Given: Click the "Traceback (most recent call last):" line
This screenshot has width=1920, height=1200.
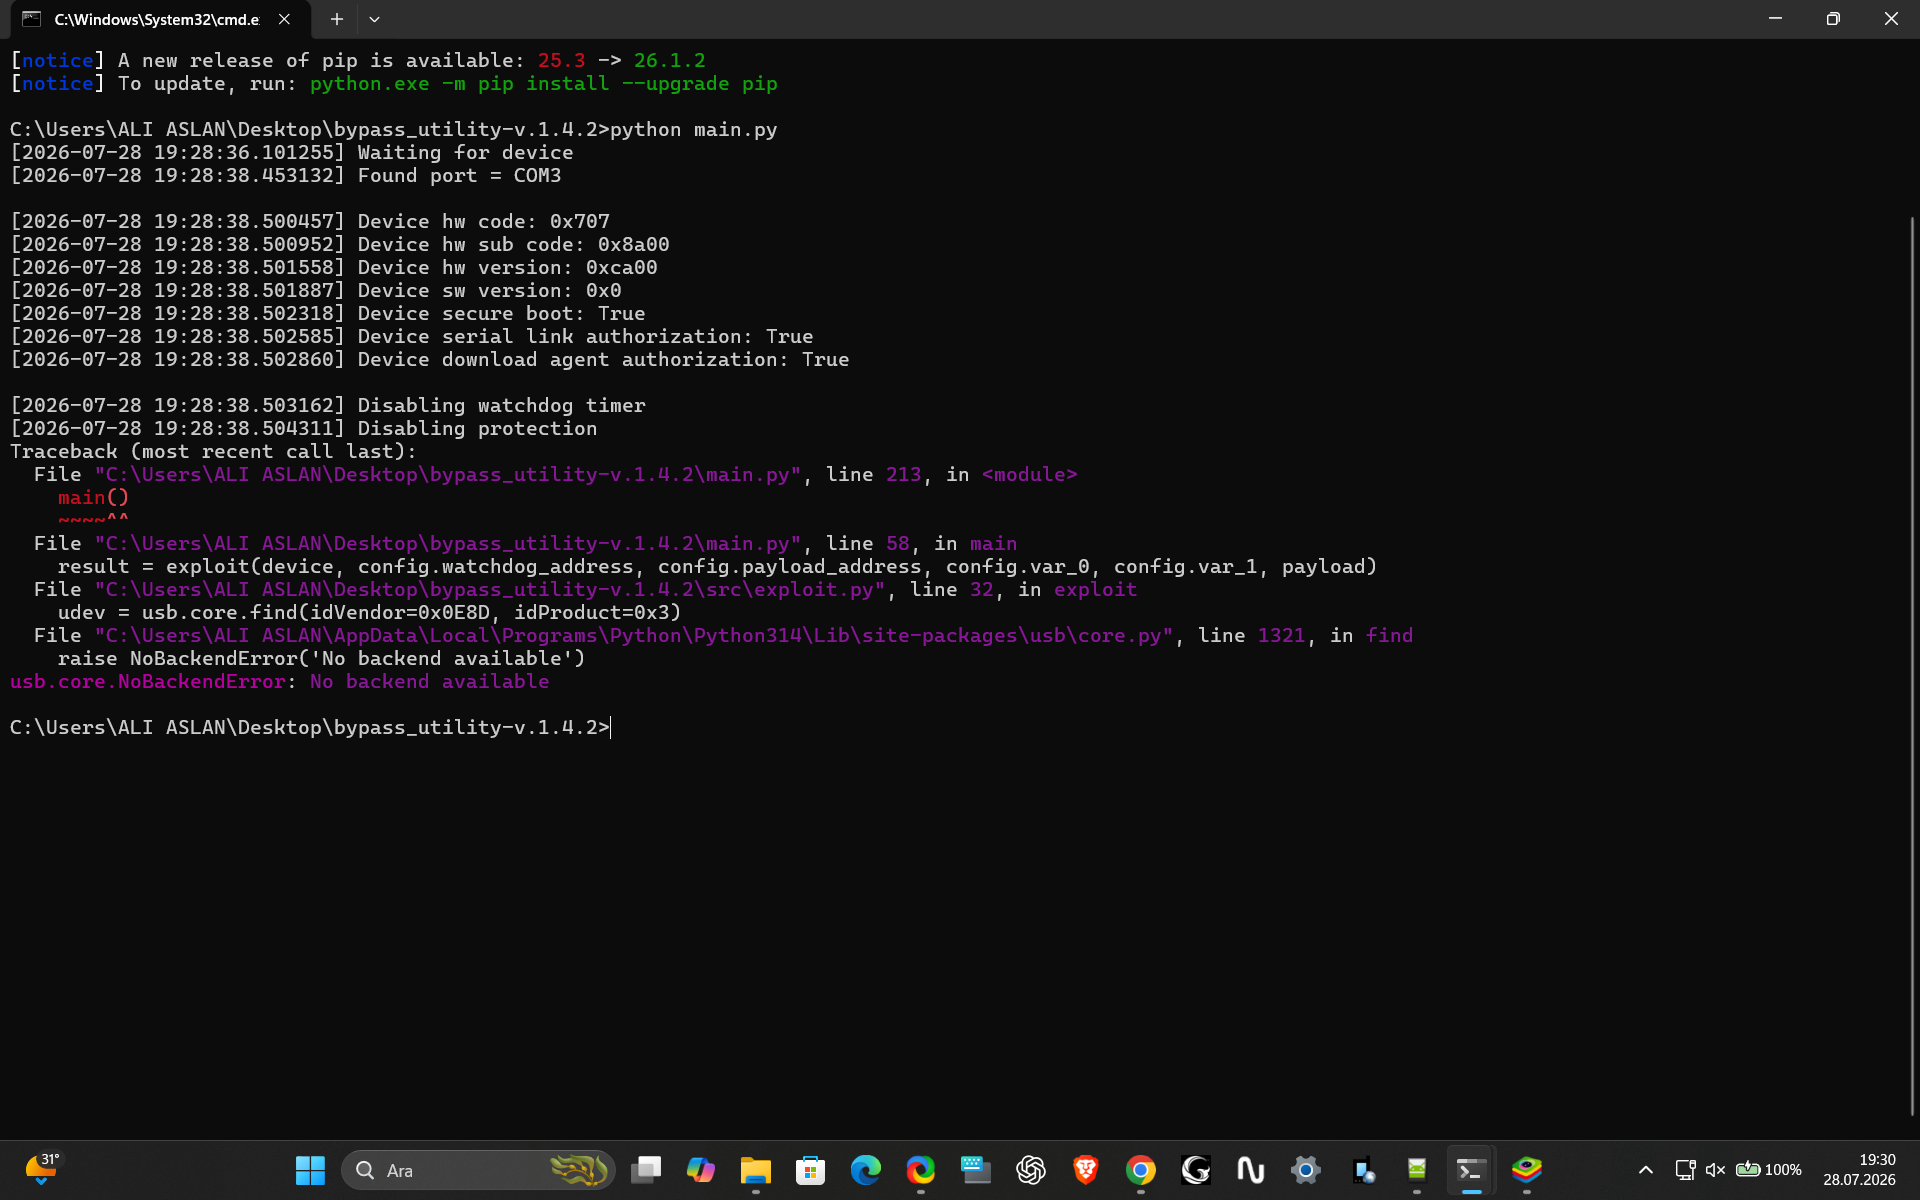Looking at the screenshot, I should 213,452.
